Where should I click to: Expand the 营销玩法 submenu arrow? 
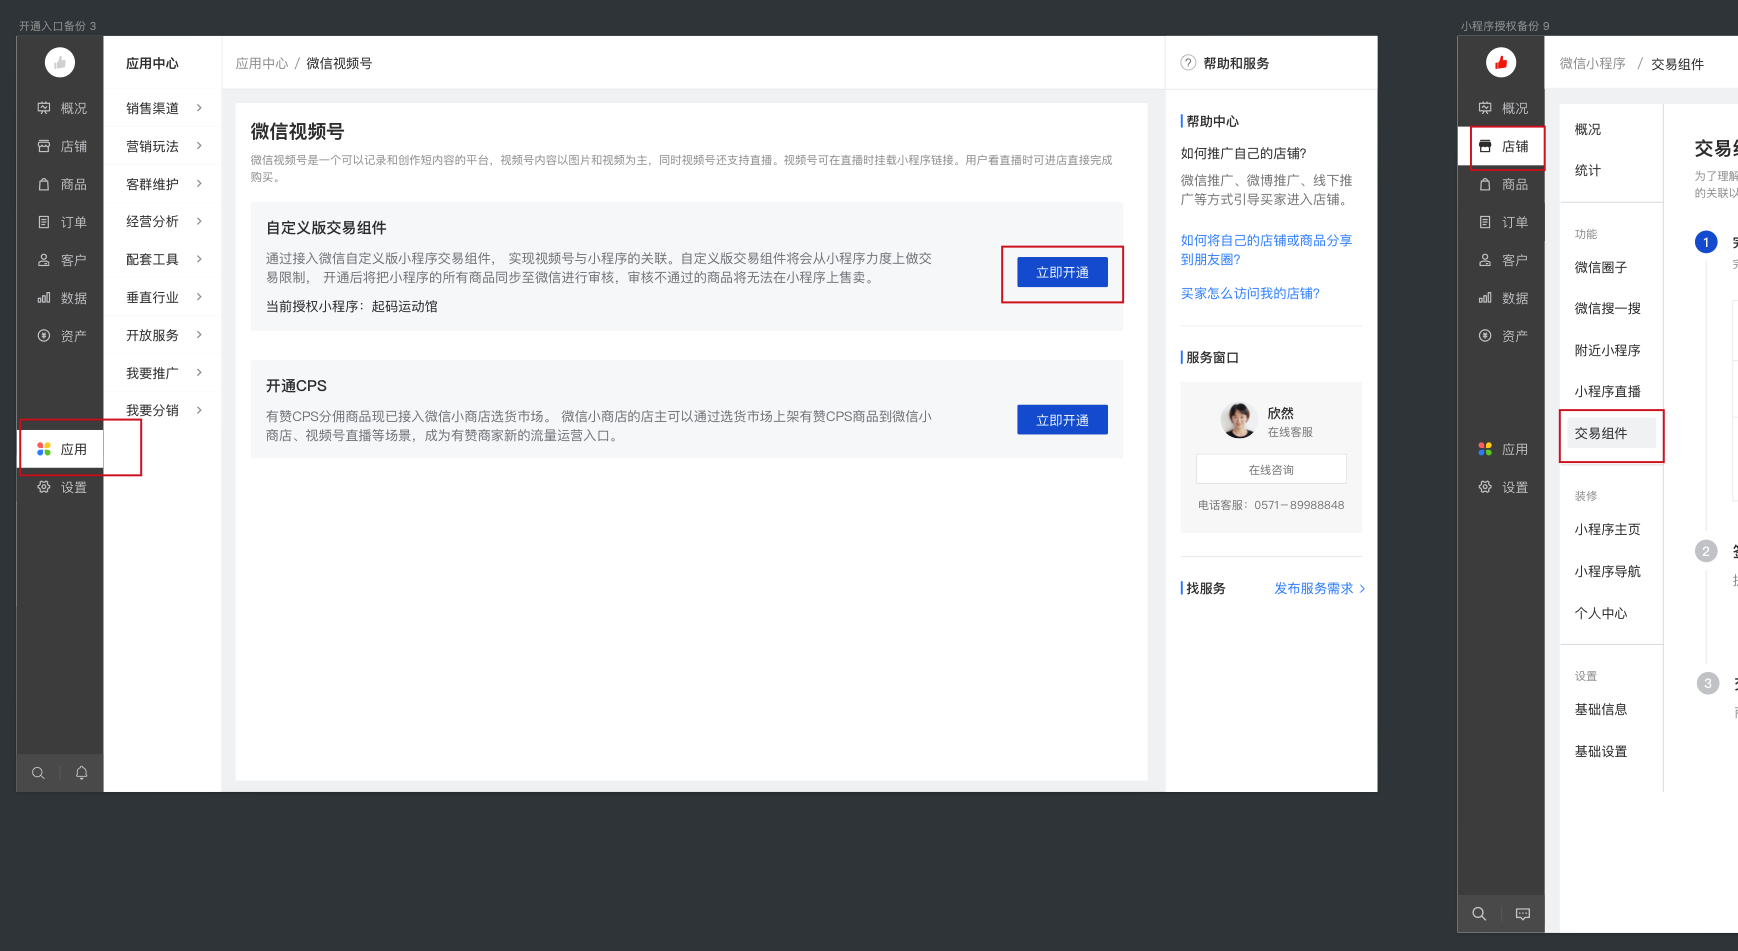click(199, 146)
